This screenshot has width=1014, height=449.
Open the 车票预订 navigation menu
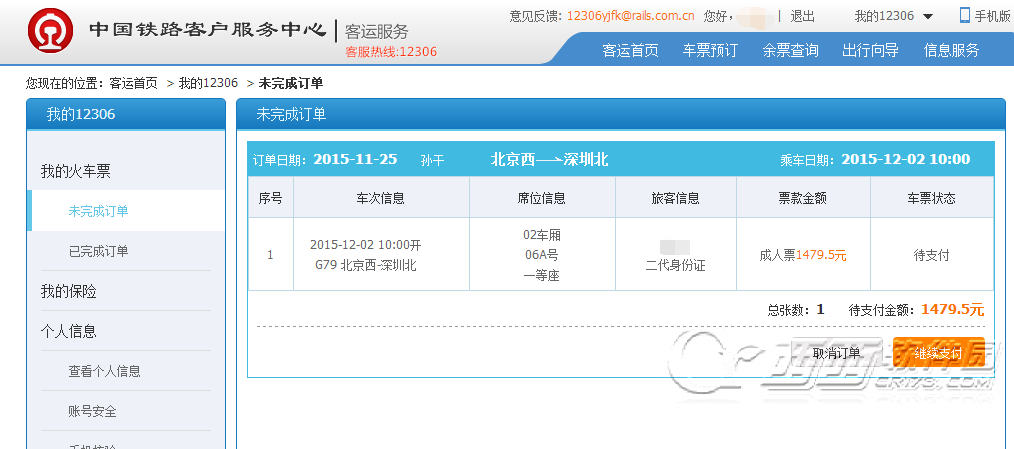pyautogui.click(x=710, y=50)
